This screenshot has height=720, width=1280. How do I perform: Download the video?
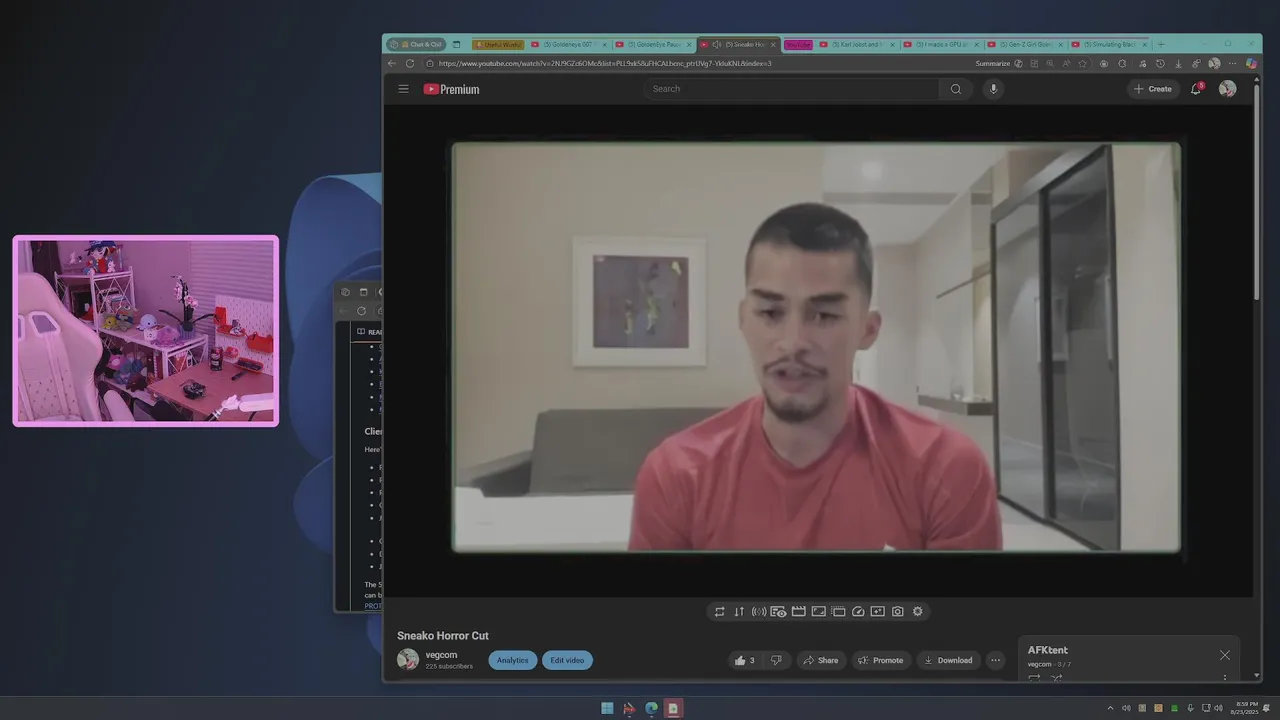[948, 660]
